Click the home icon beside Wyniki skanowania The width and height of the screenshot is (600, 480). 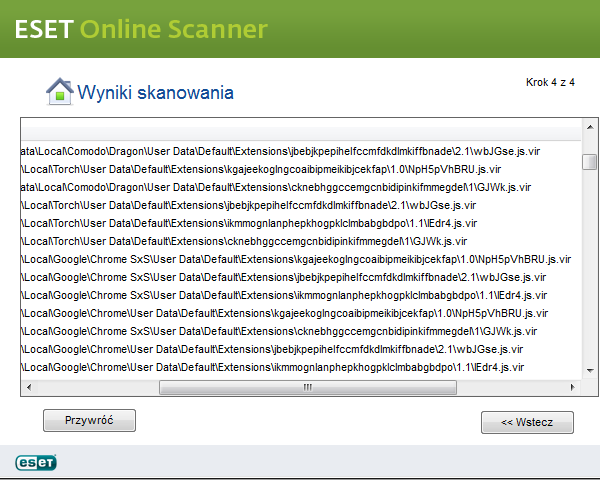59,91
